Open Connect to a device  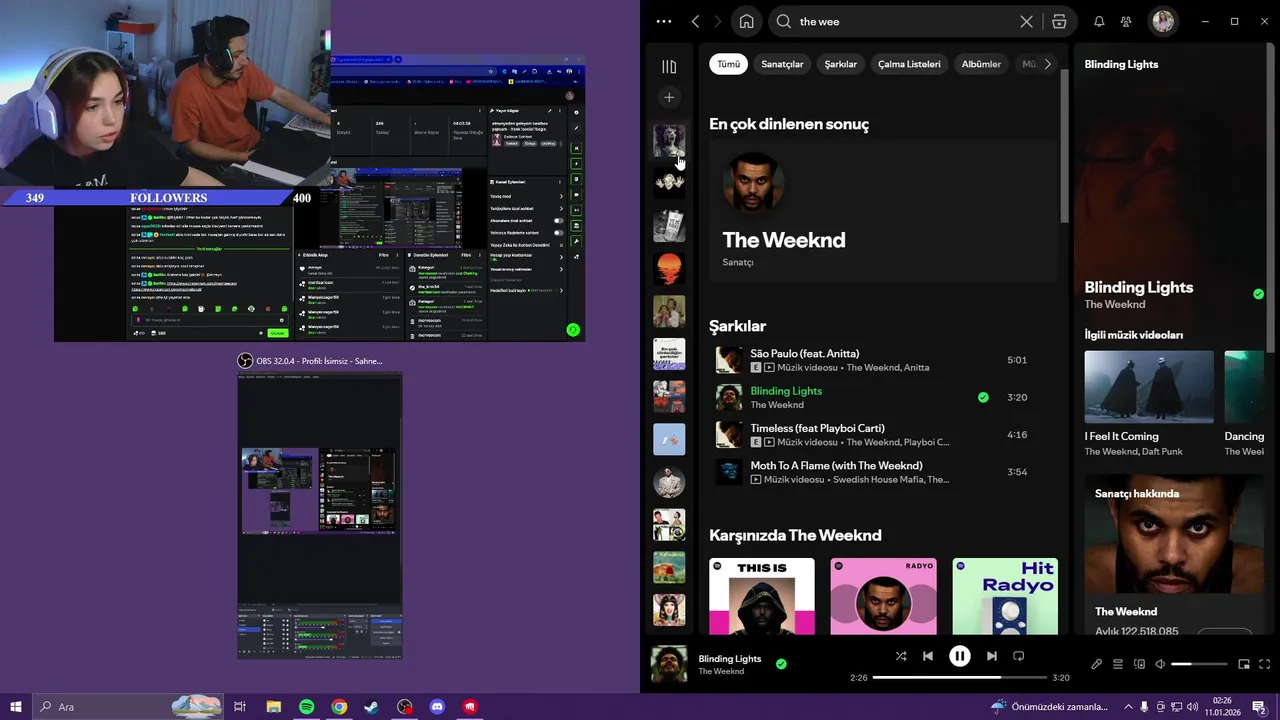click(x=1139, y=664)
